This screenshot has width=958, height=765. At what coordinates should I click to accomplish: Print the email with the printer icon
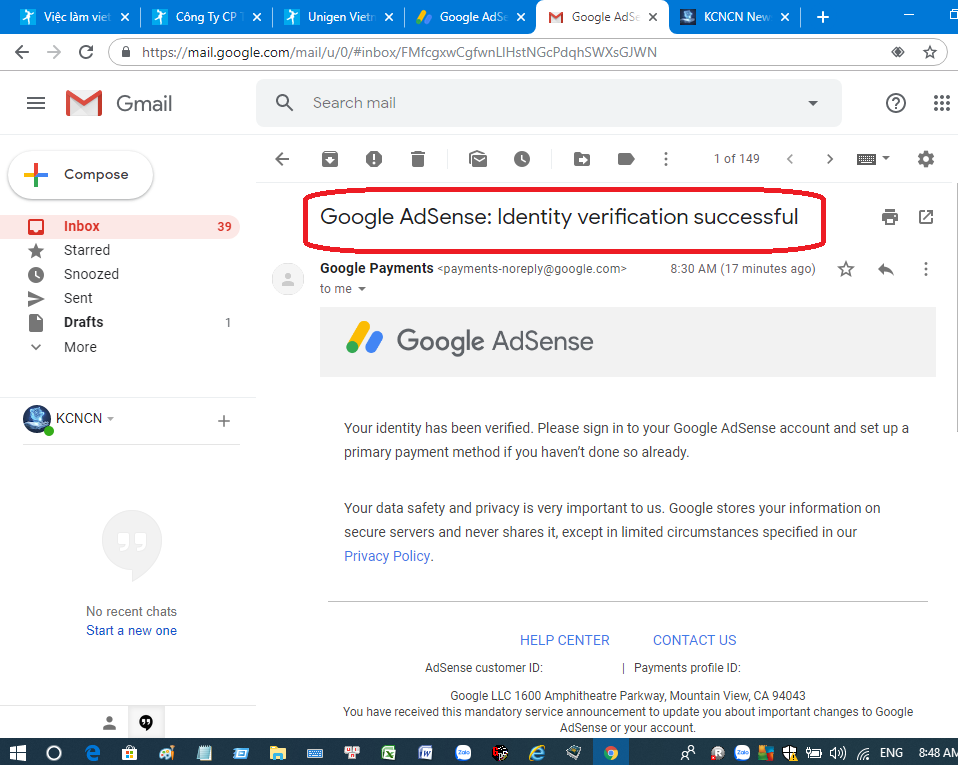point(889,217)
